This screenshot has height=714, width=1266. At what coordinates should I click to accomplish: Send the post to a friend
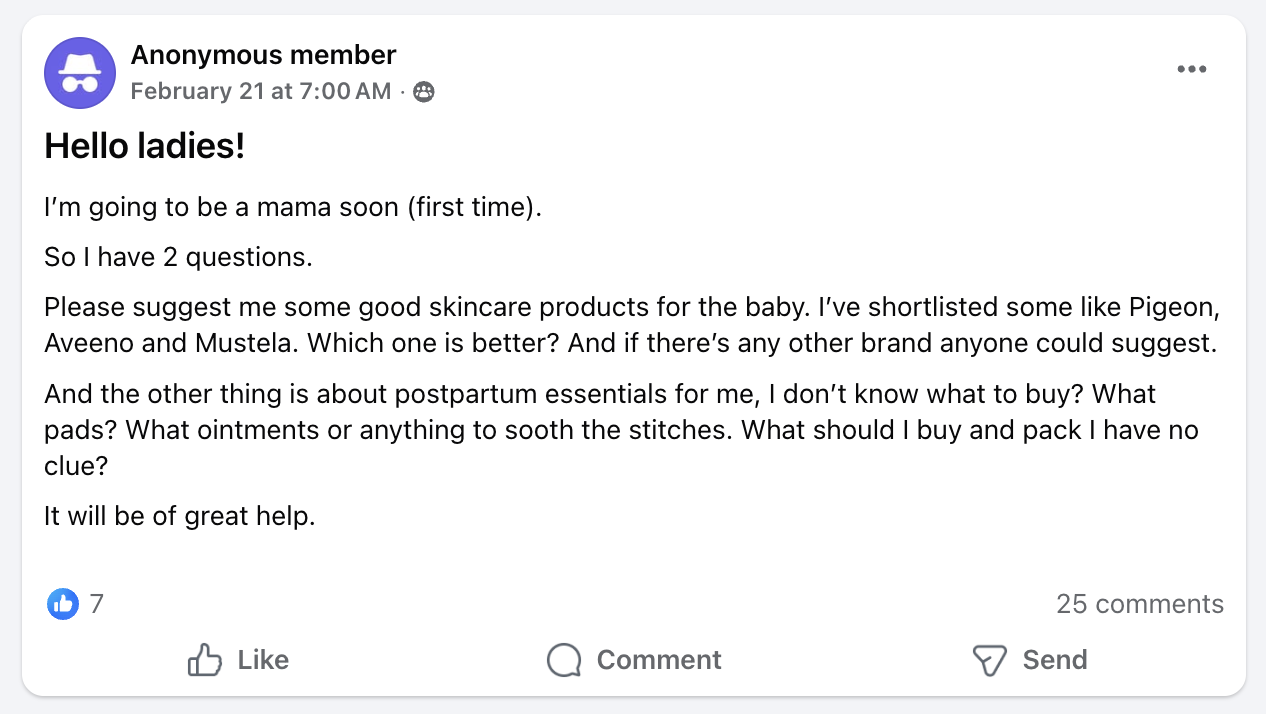tap(1029, 660)
